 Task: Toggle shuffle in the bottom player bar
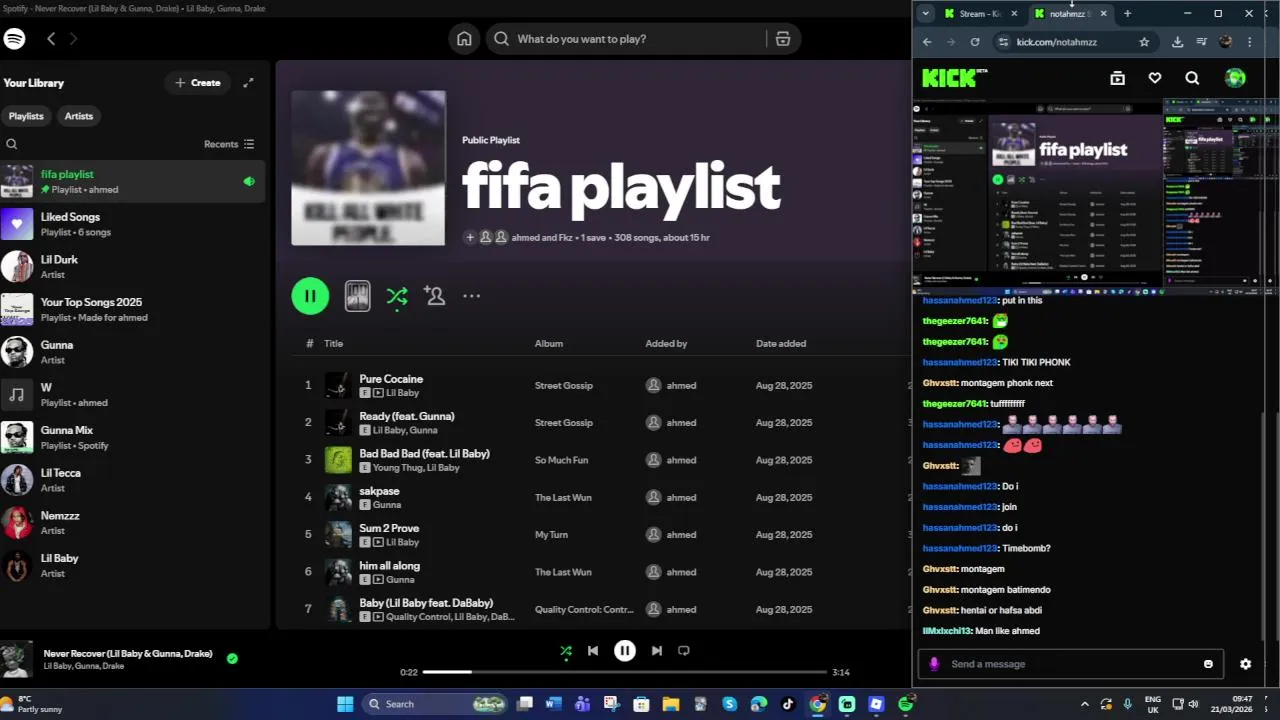(566, 651)
